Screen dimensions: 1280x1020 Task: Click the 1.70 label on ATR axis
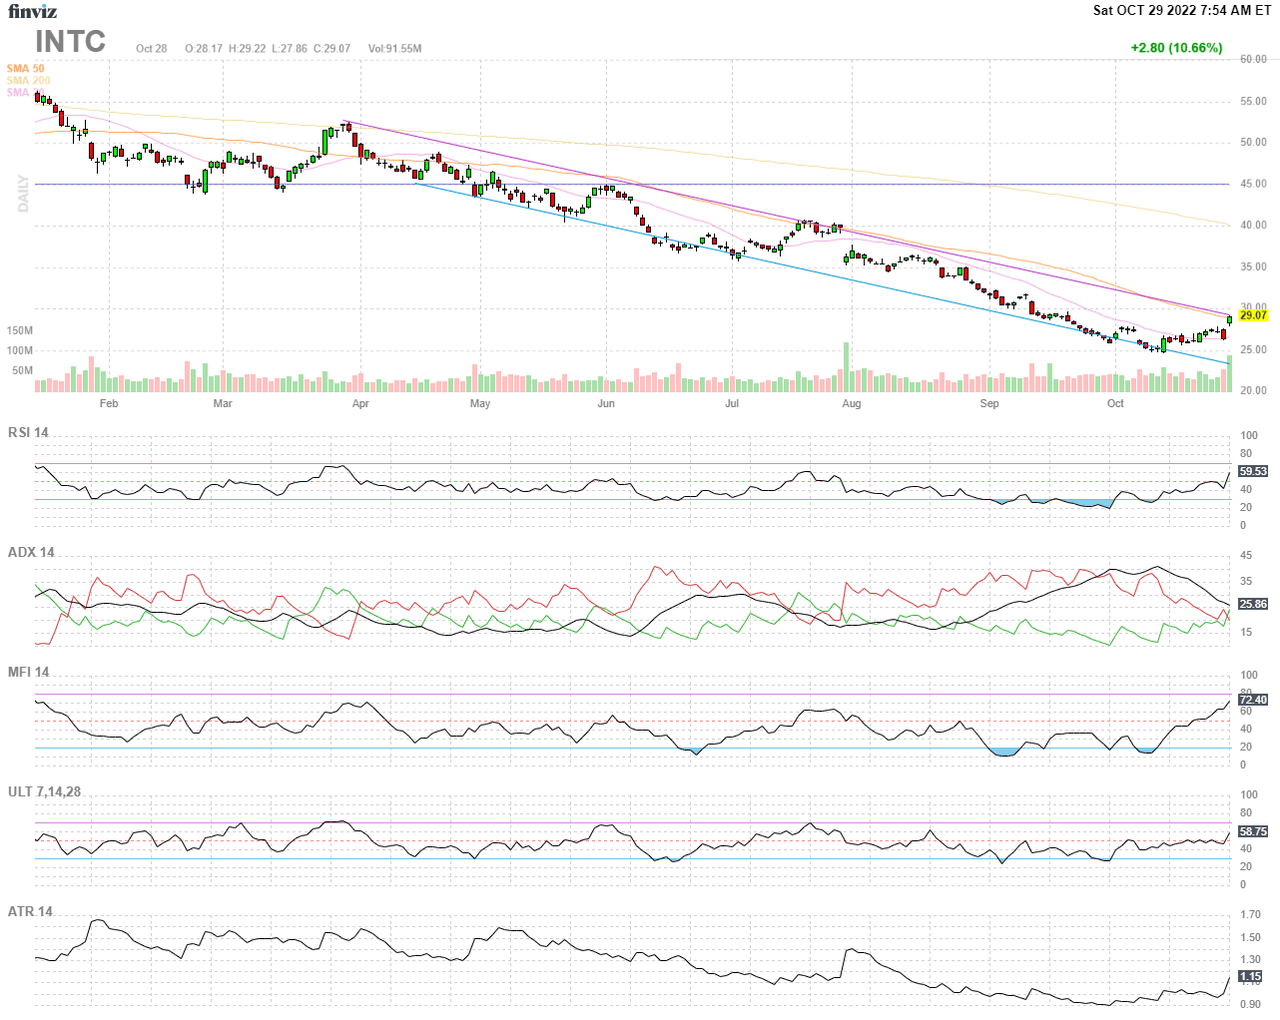1250,914
